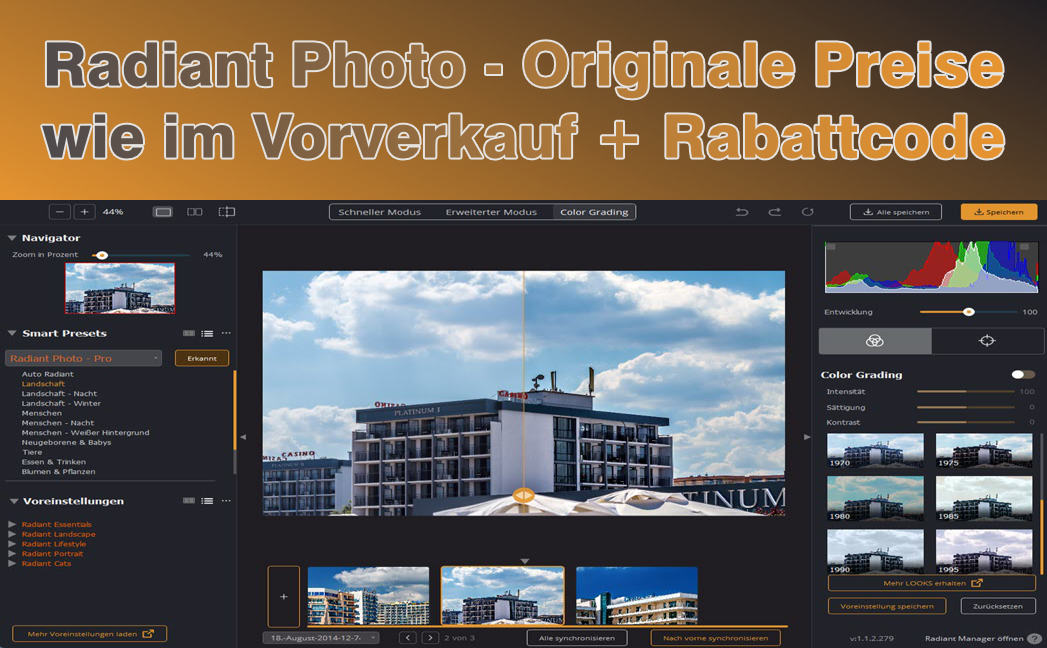
Task: Click the redo arrow icon
Action: 775,212
